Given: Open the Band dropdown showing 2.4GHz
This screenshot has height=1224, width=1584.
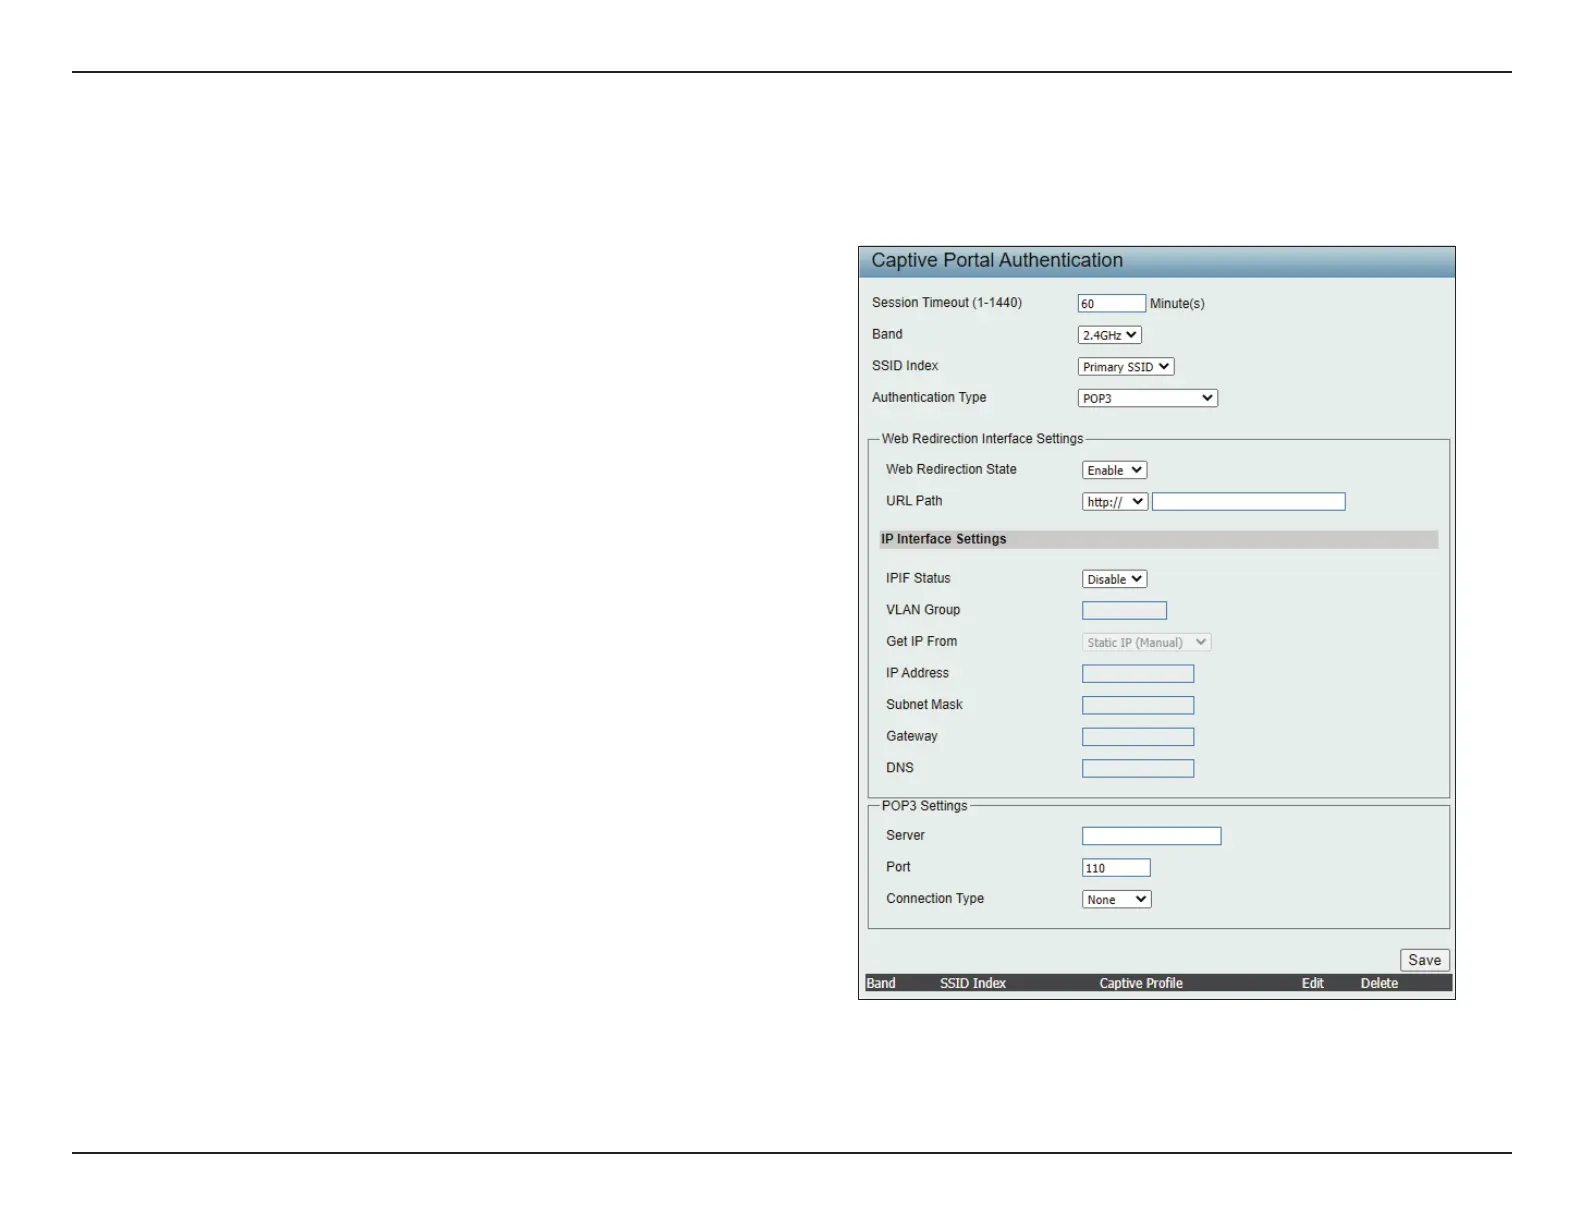Looking at the screenshot, I should pyautogui.click(x=1109, y=335).
